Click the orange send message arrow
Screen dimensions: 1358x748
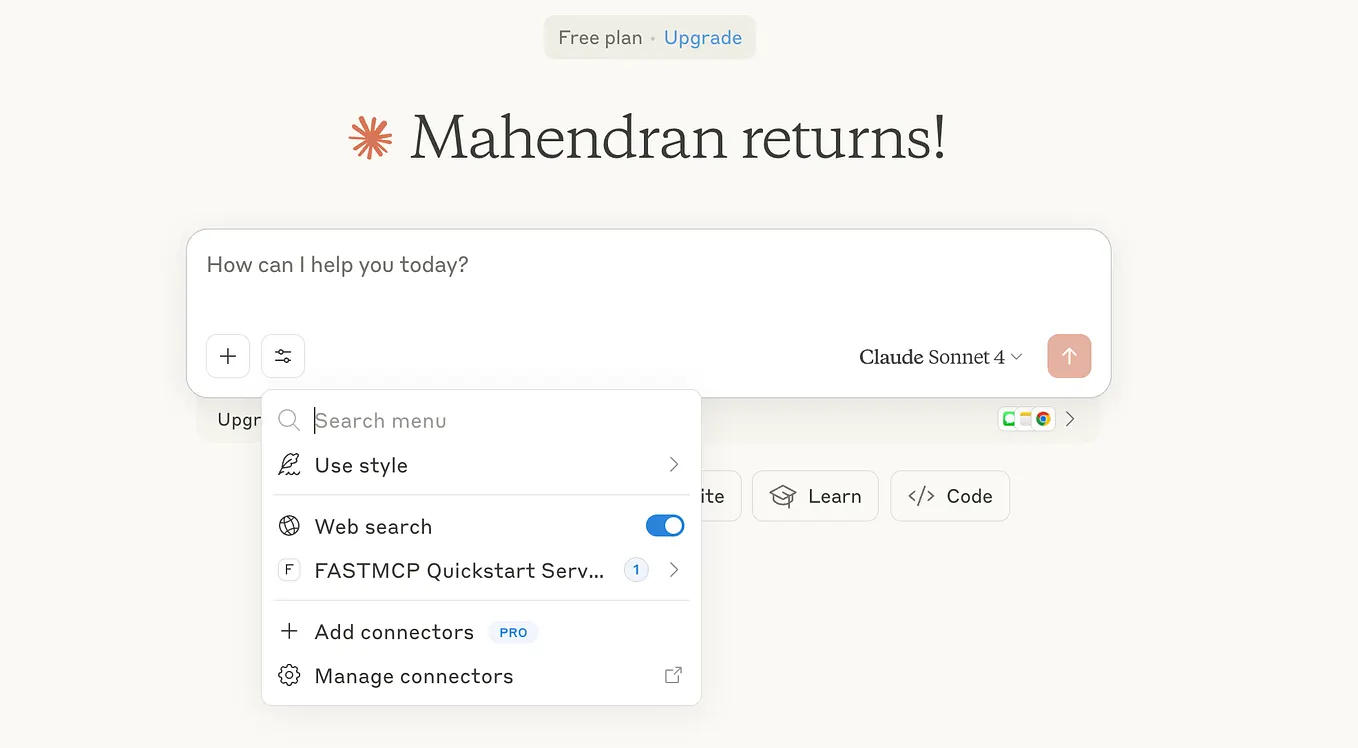click(x=1069, y=356)
